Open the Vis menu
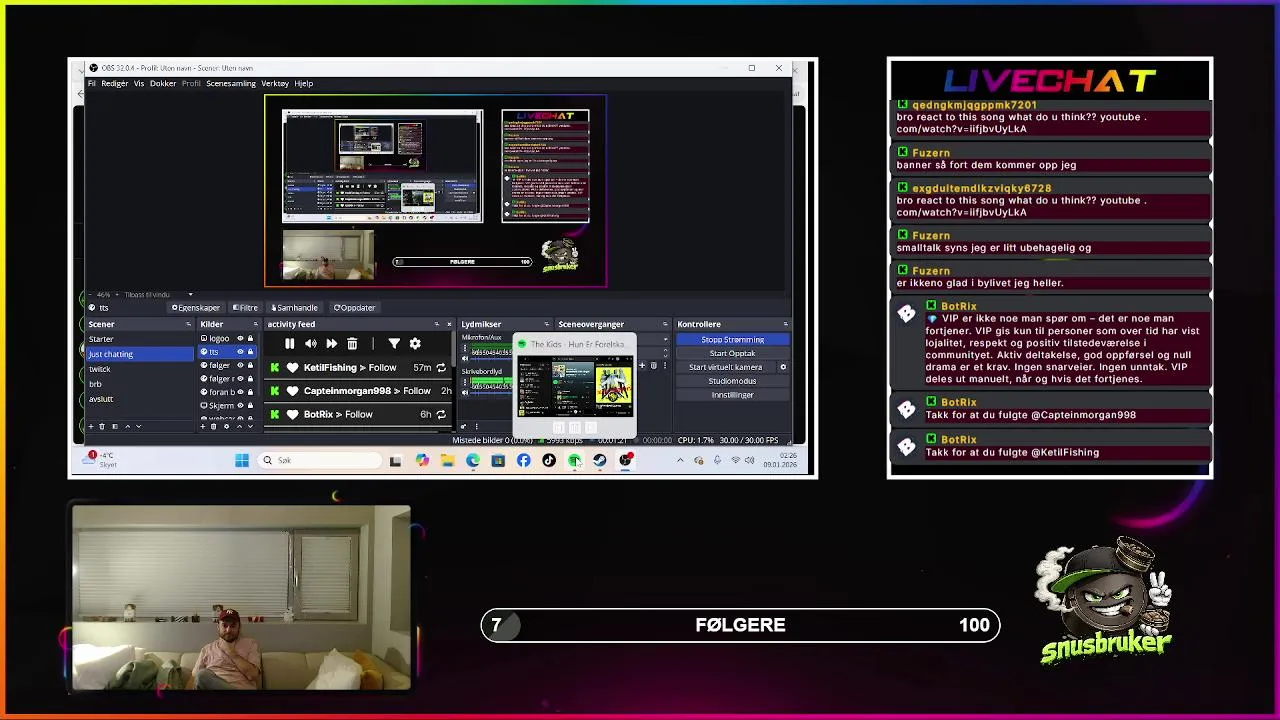 point(139,83)
